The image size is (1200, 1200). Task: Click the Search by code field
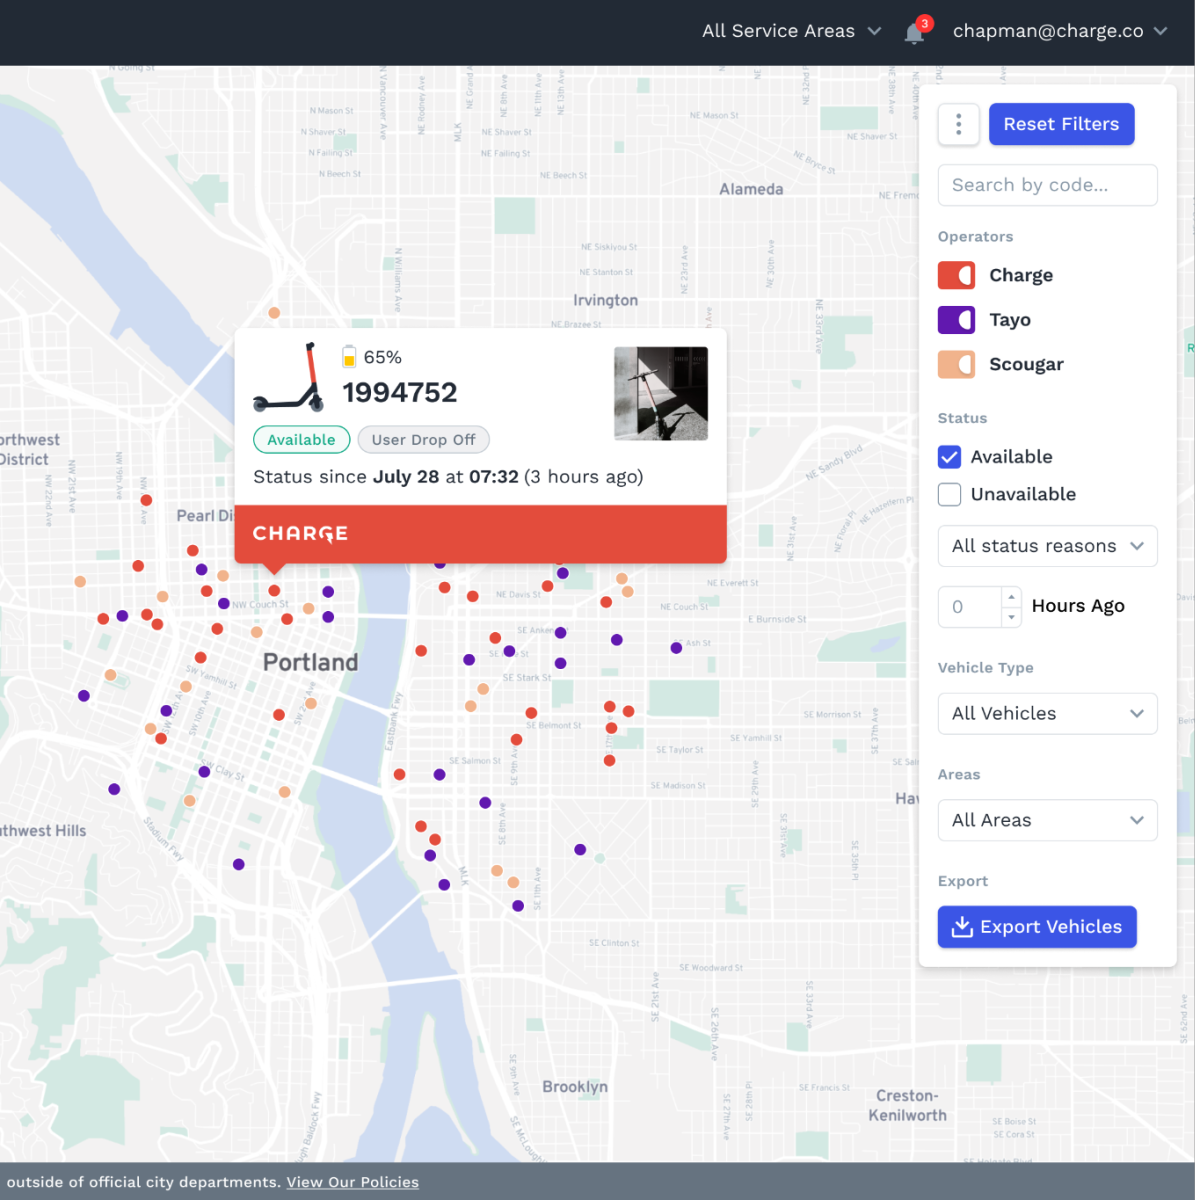[1047, 185]
